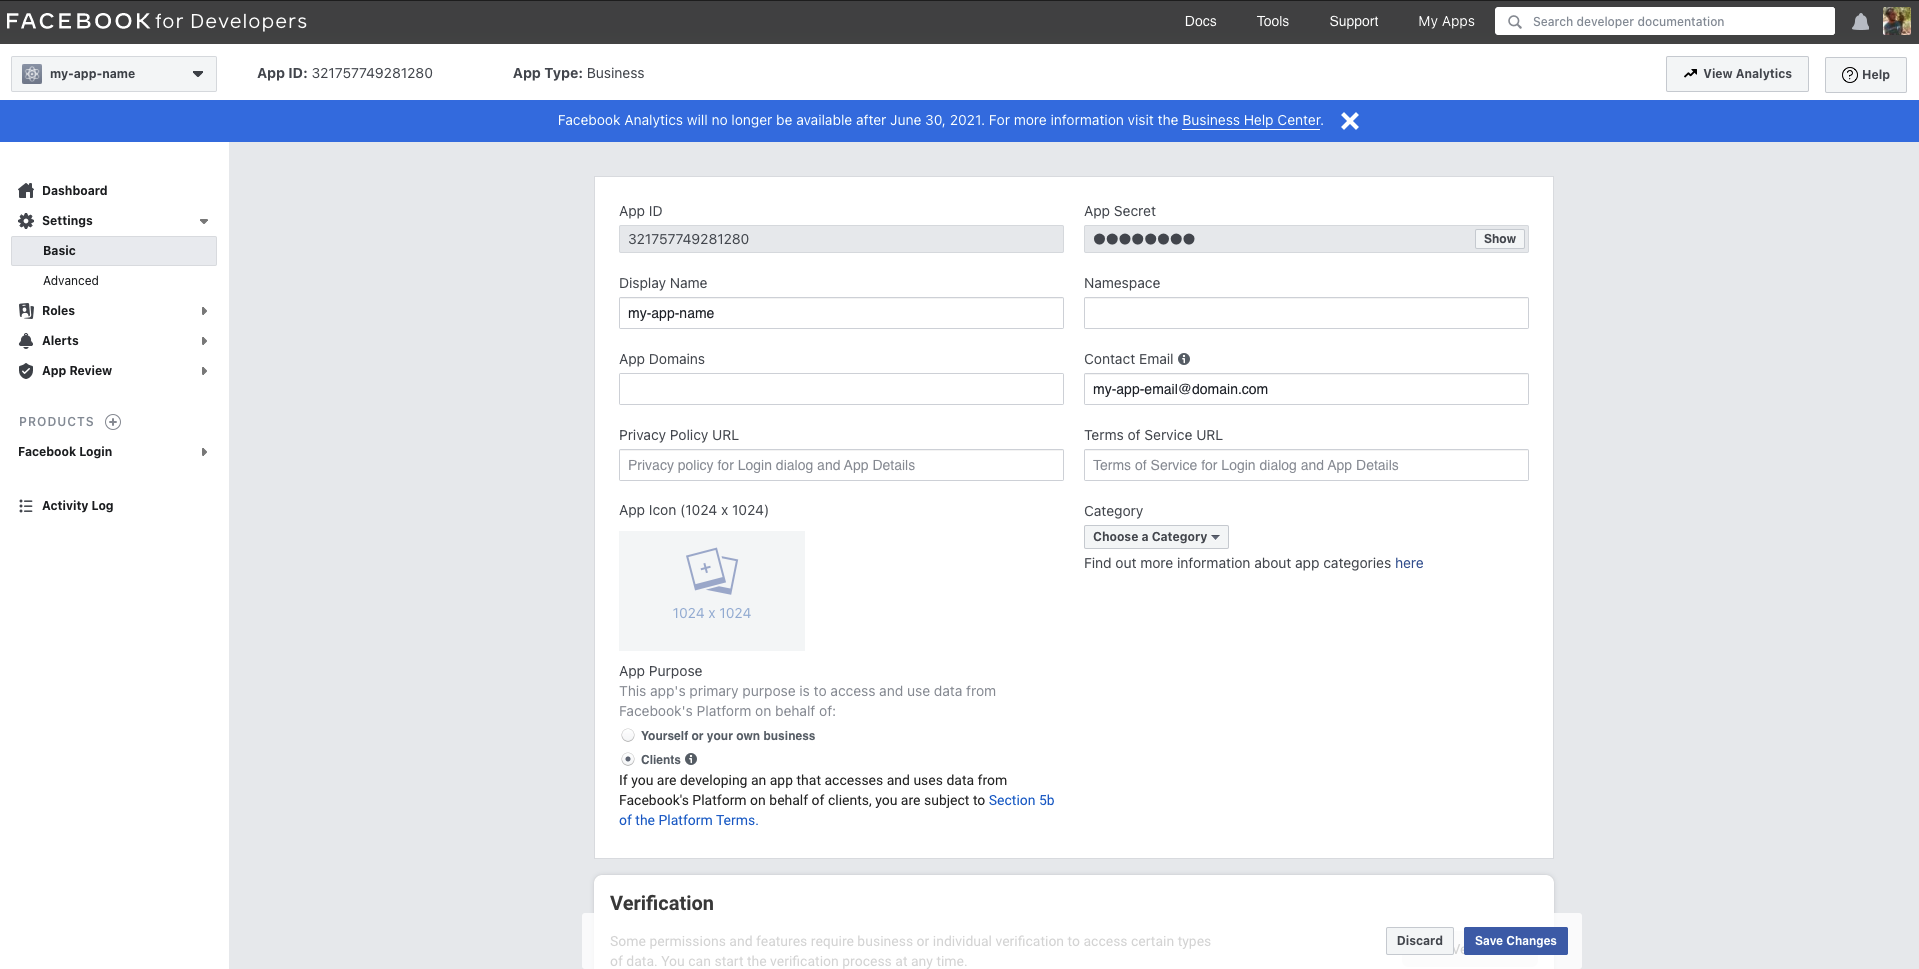
Task: Click the Save Changes button
Action: tap(1515, 941)
